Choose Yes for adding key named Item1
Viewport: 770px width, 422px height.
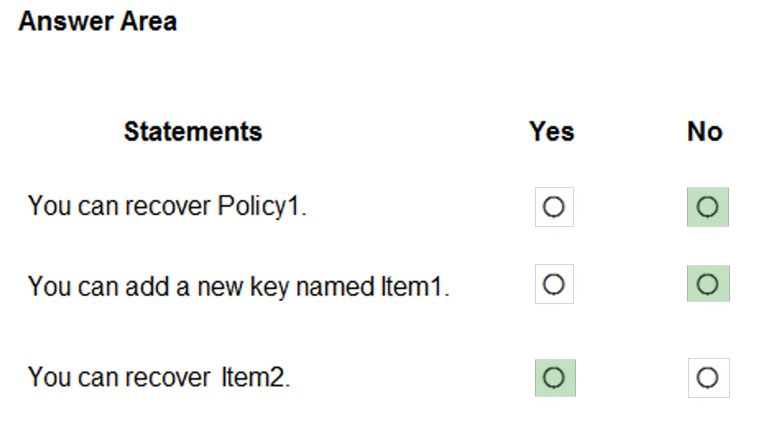click(x=554, y=285)
